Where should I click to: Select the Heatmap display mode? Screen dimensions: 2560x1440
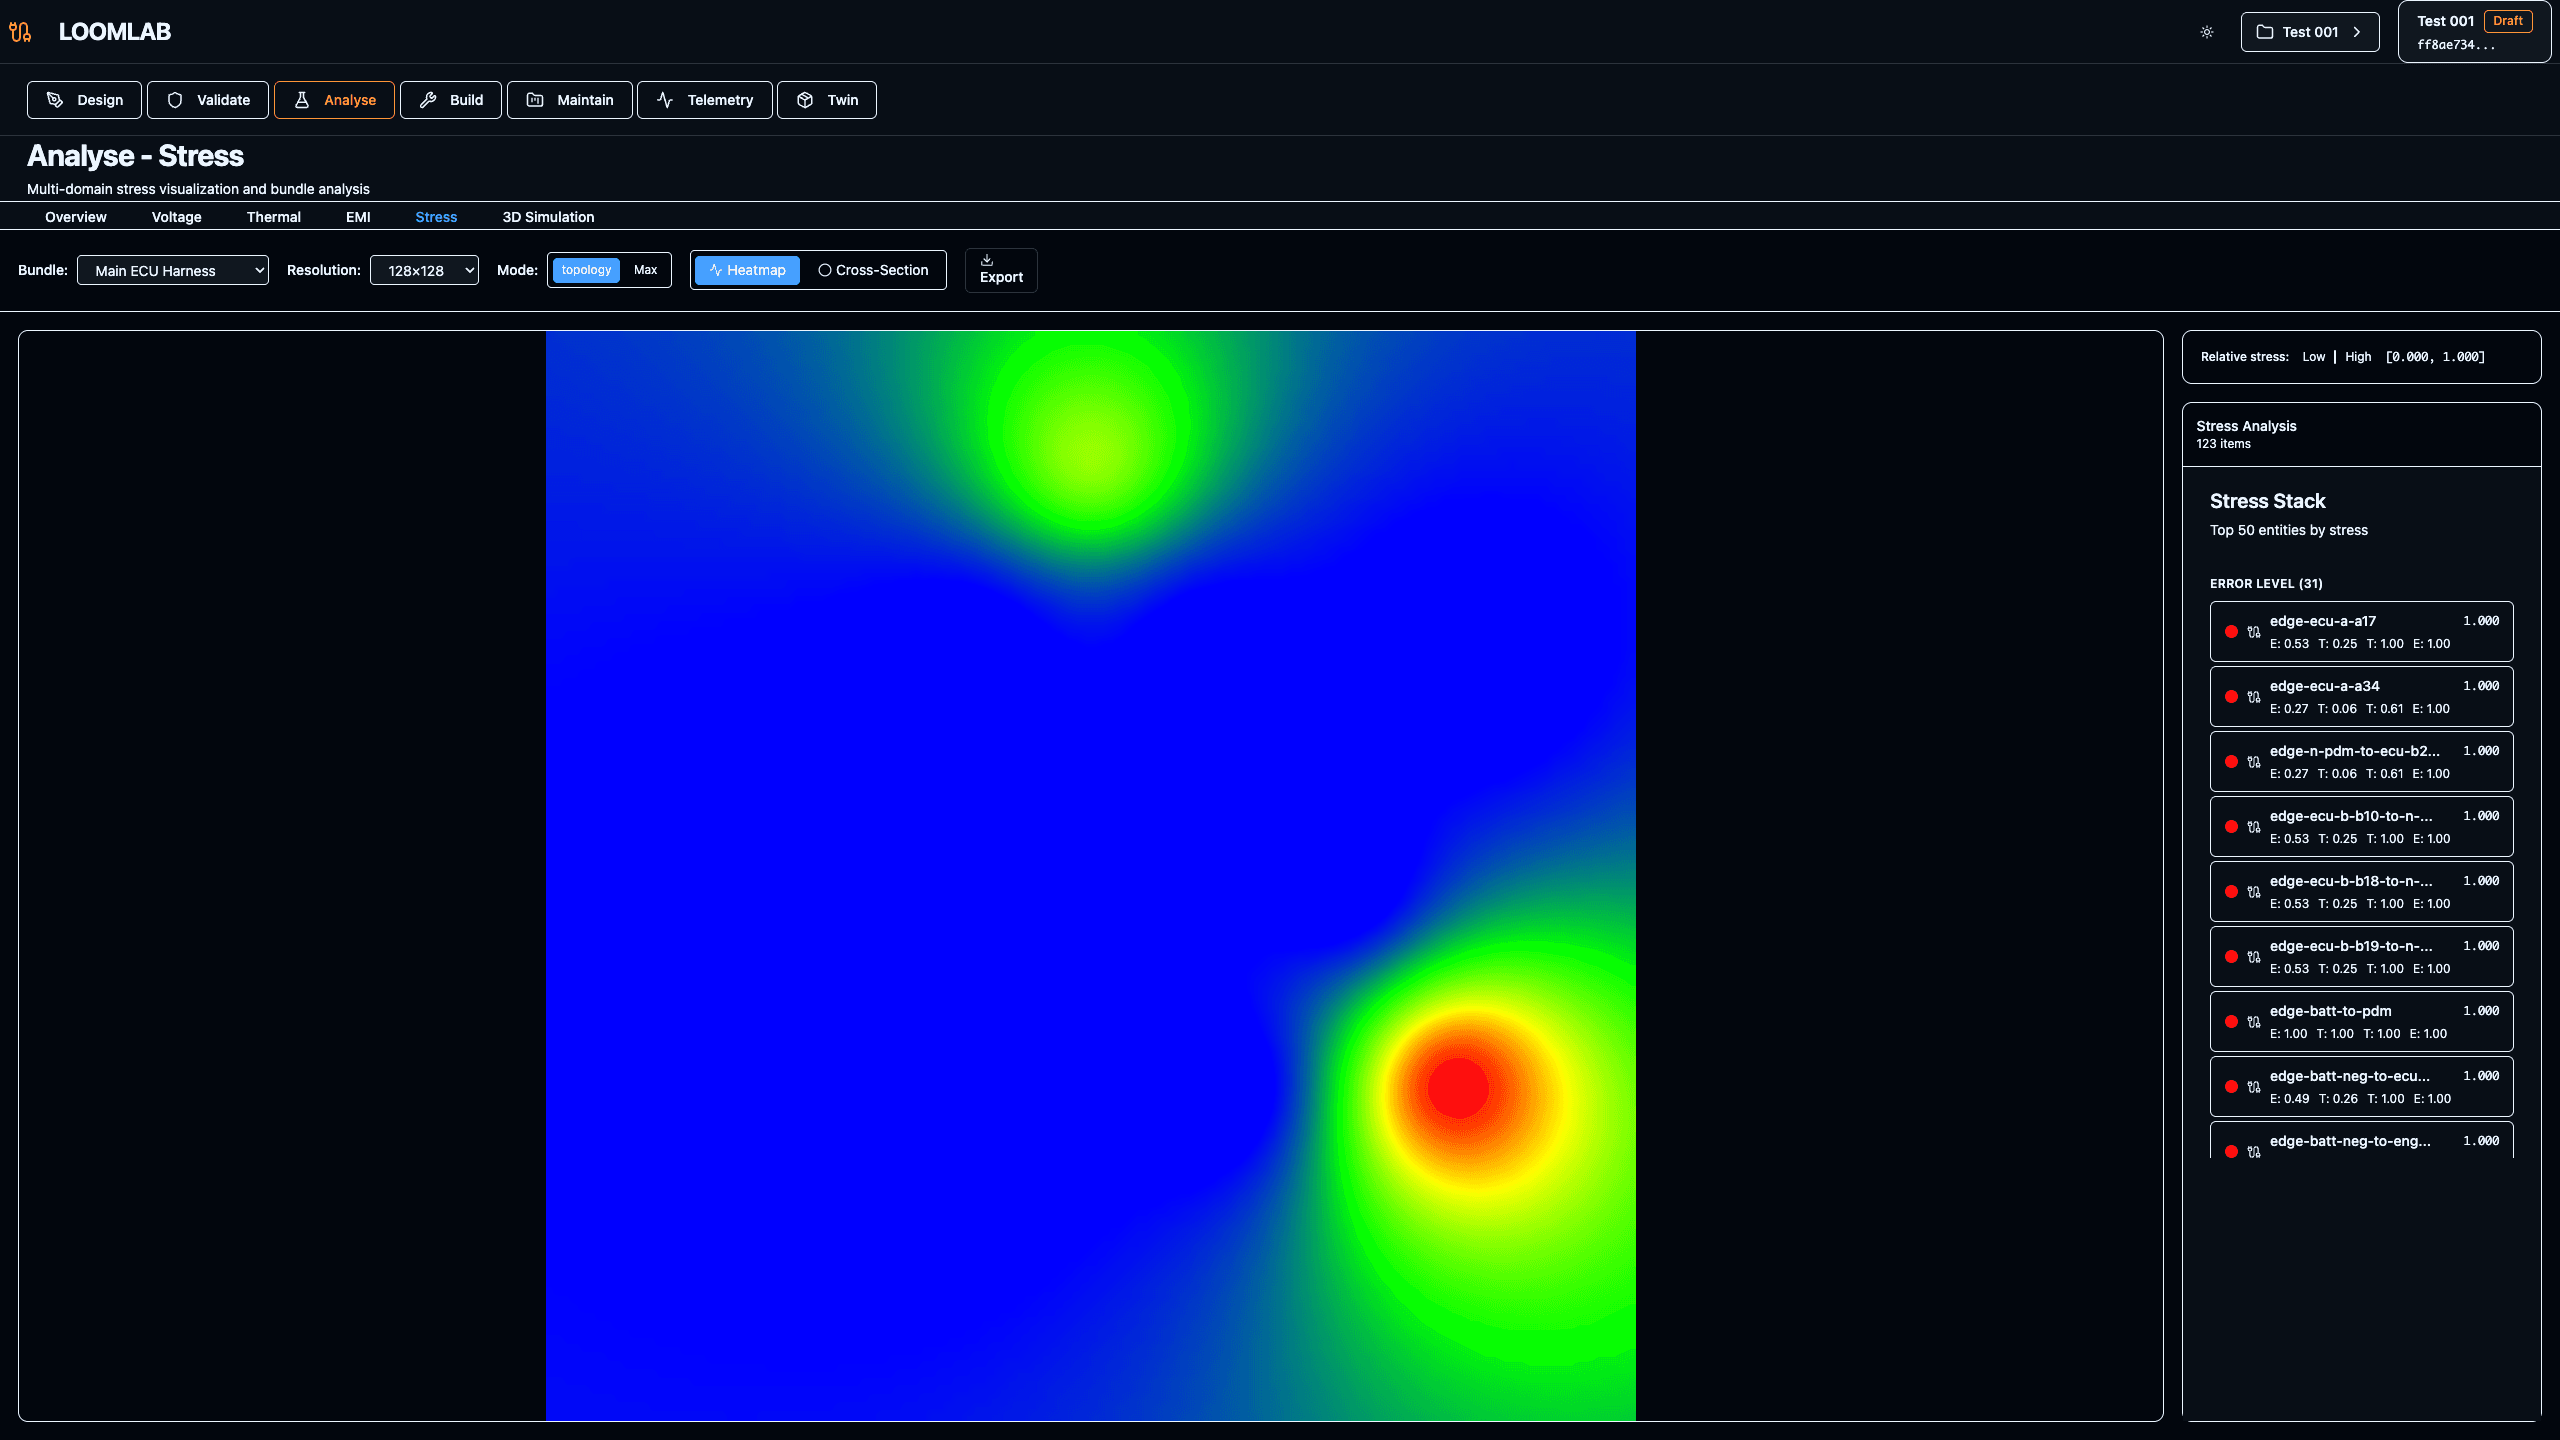pos(746,270)
